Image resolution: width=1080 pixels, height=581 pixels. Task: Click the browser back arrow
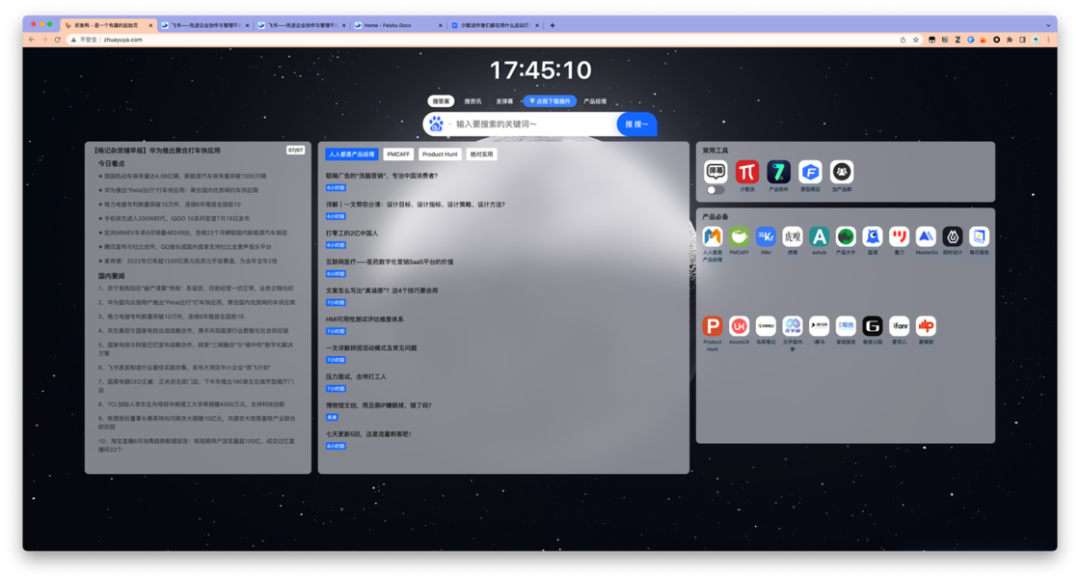click(32, 40)
